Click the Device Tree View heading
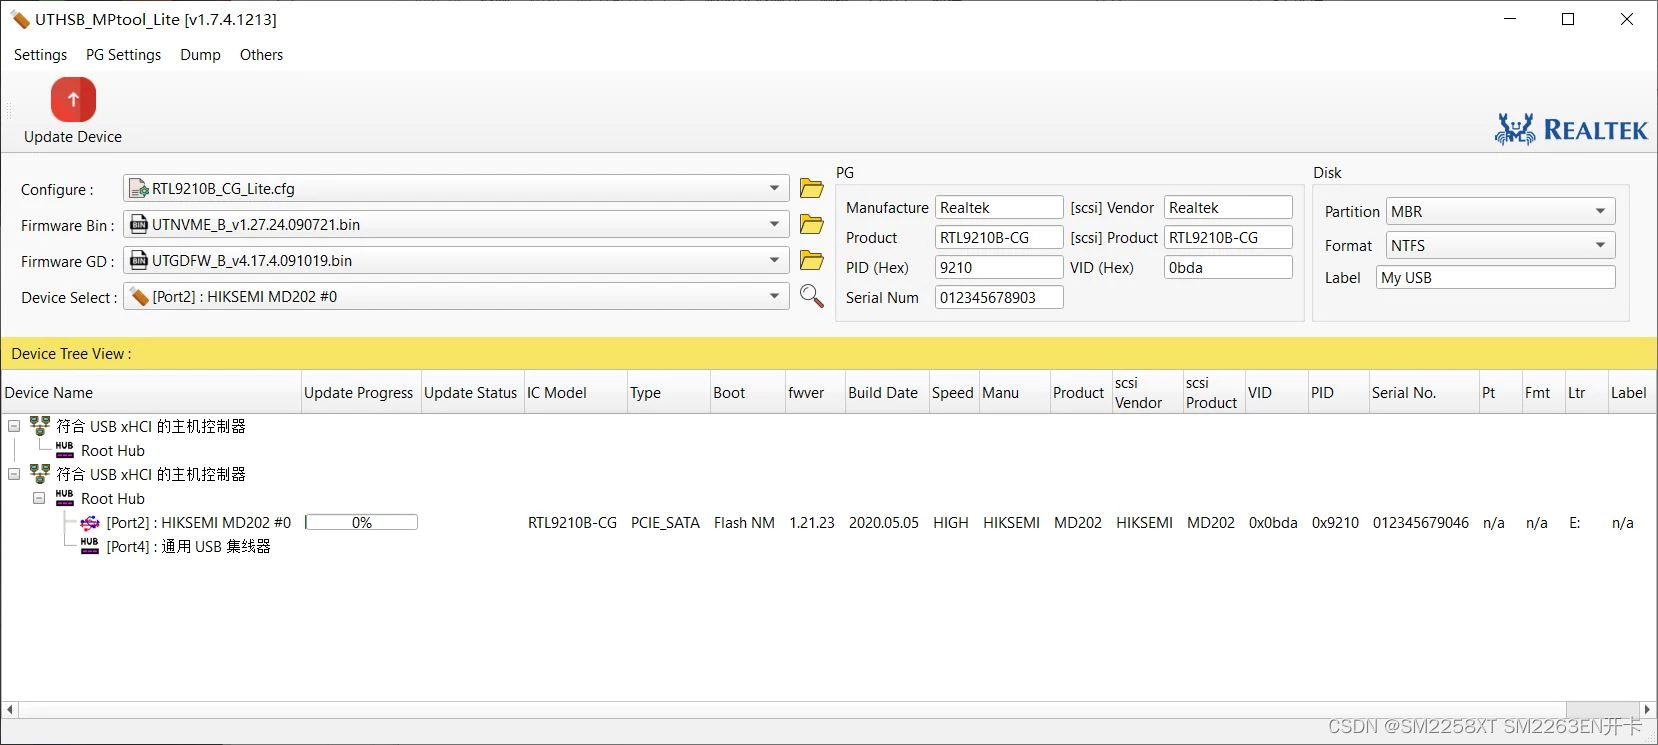Image resolution: width=1658 pixels, height=745 pixels. [x=71, y=354]
